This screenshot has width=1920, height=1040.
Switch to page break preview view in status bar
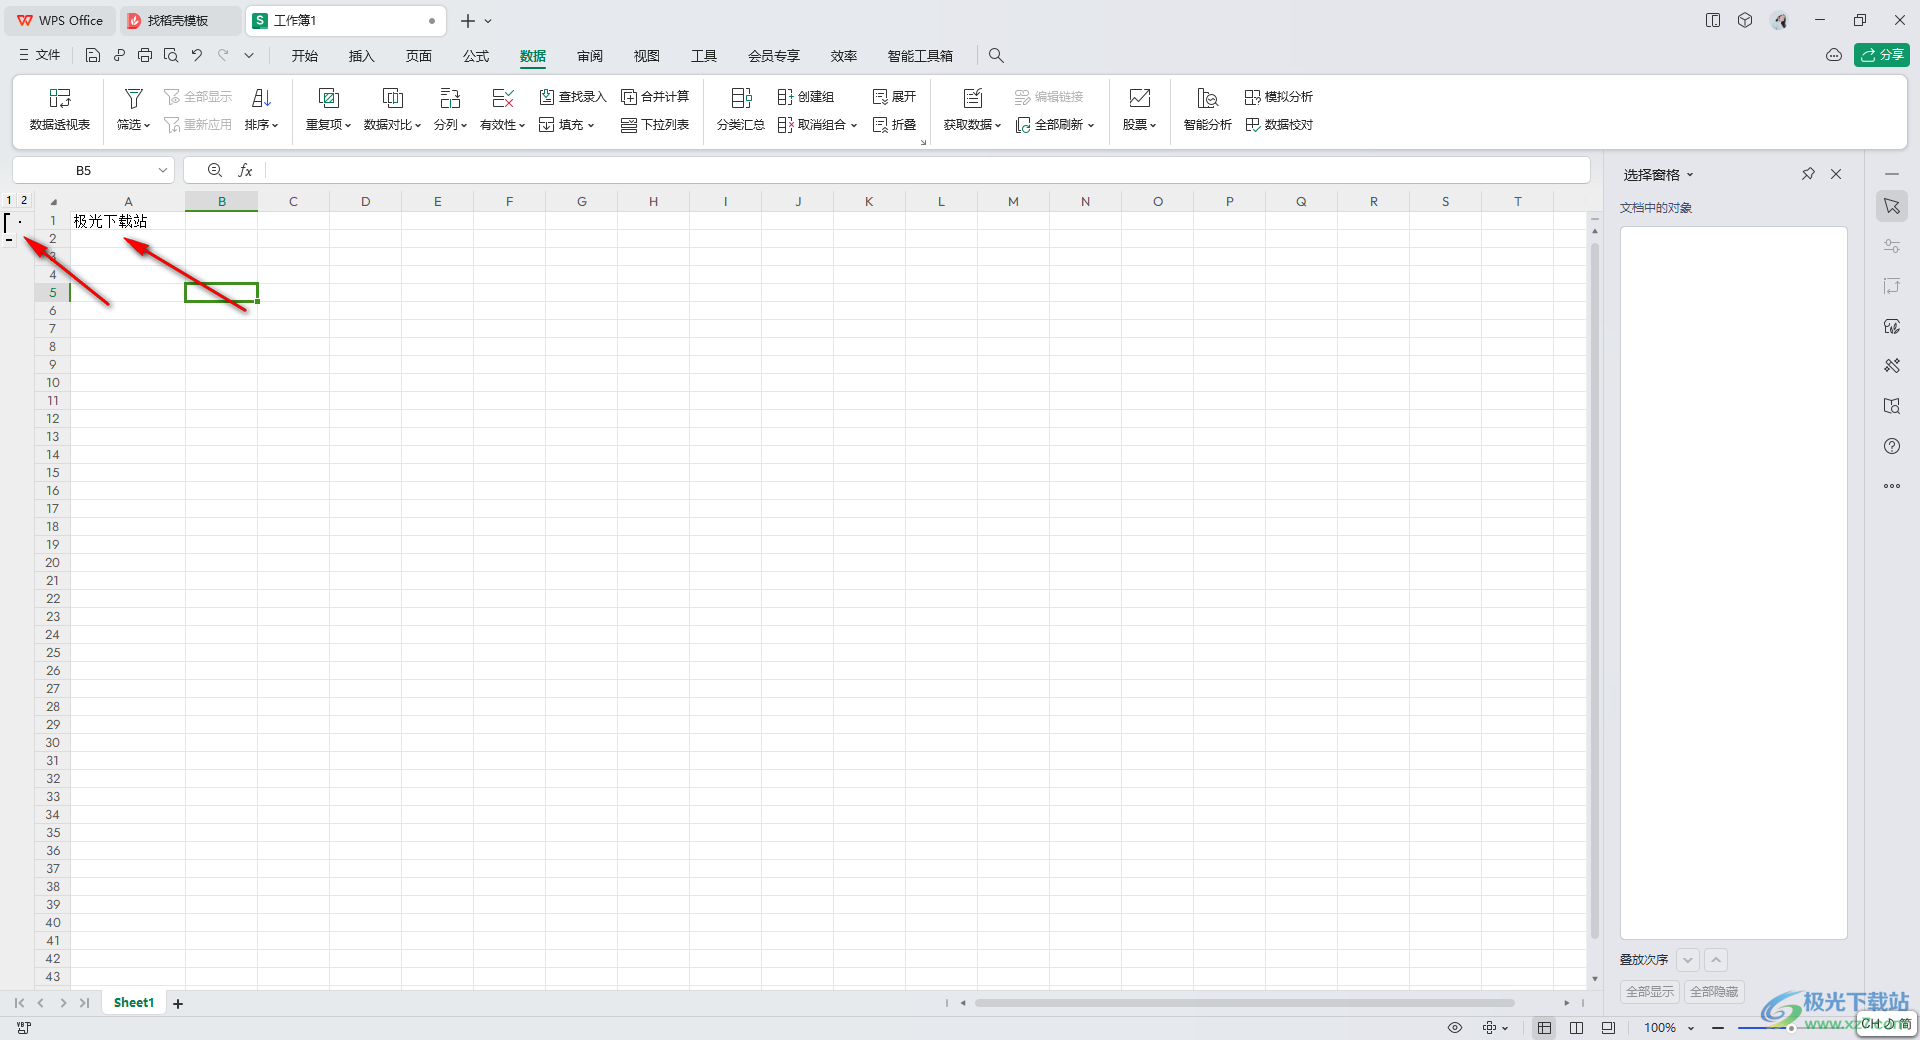(x=1577, y=1028)
